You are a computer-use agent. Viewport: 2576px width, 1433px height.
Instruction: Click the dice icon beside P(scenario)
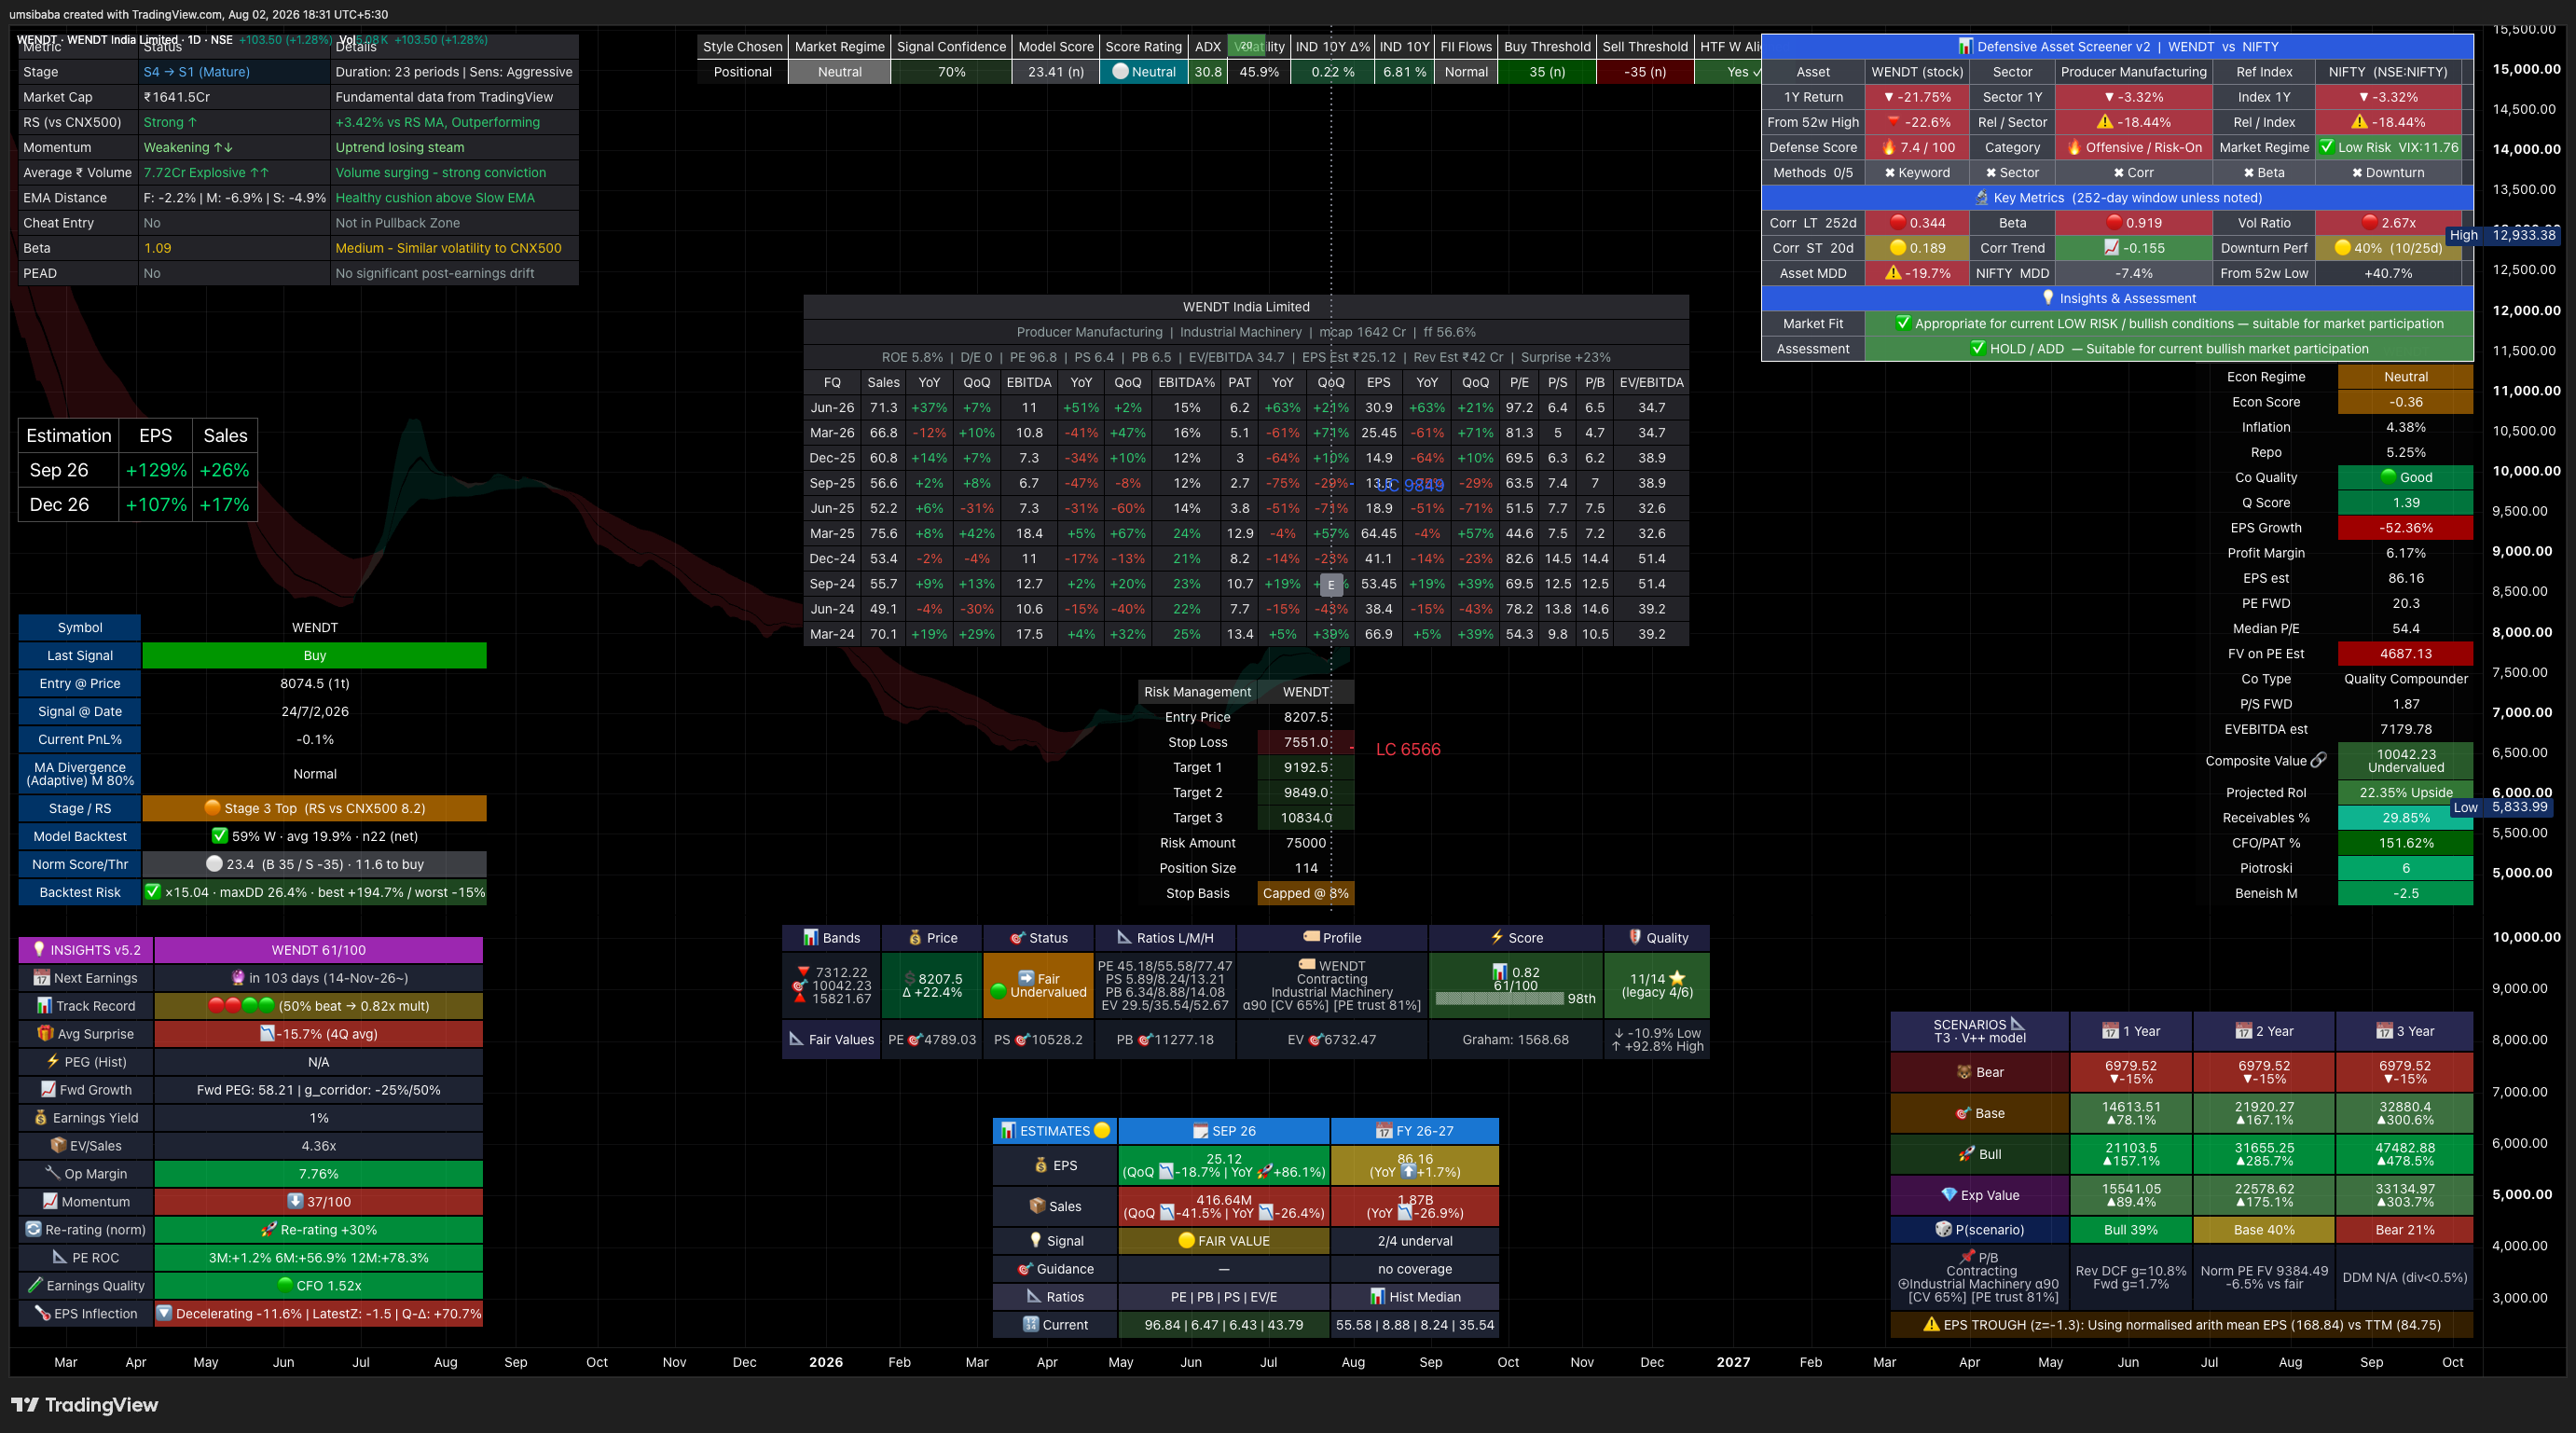[x=1943, y=1229]
